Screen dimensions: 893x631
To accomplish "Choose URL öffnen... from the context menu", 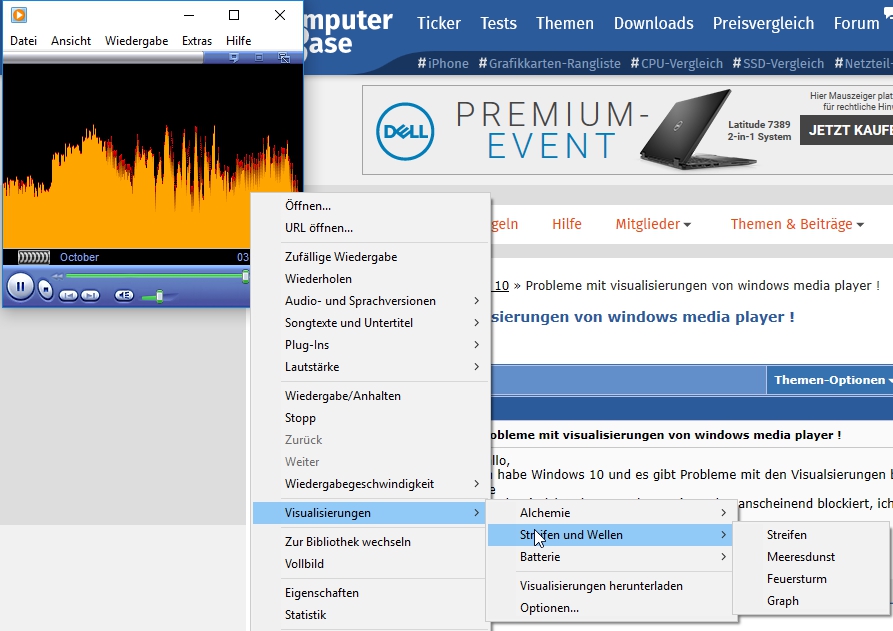I will 371,228.
